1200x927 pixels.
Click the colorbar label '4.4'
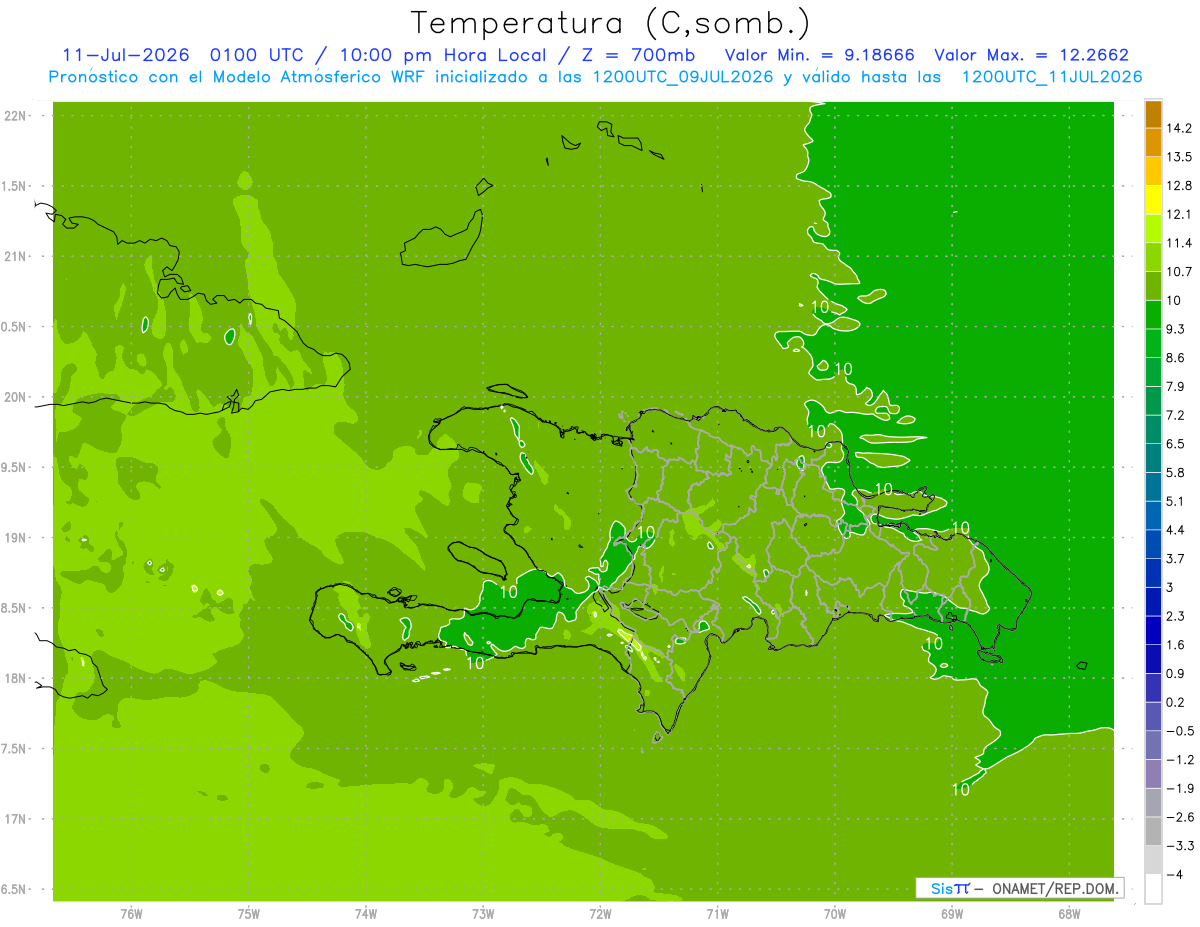point(1175,530)
